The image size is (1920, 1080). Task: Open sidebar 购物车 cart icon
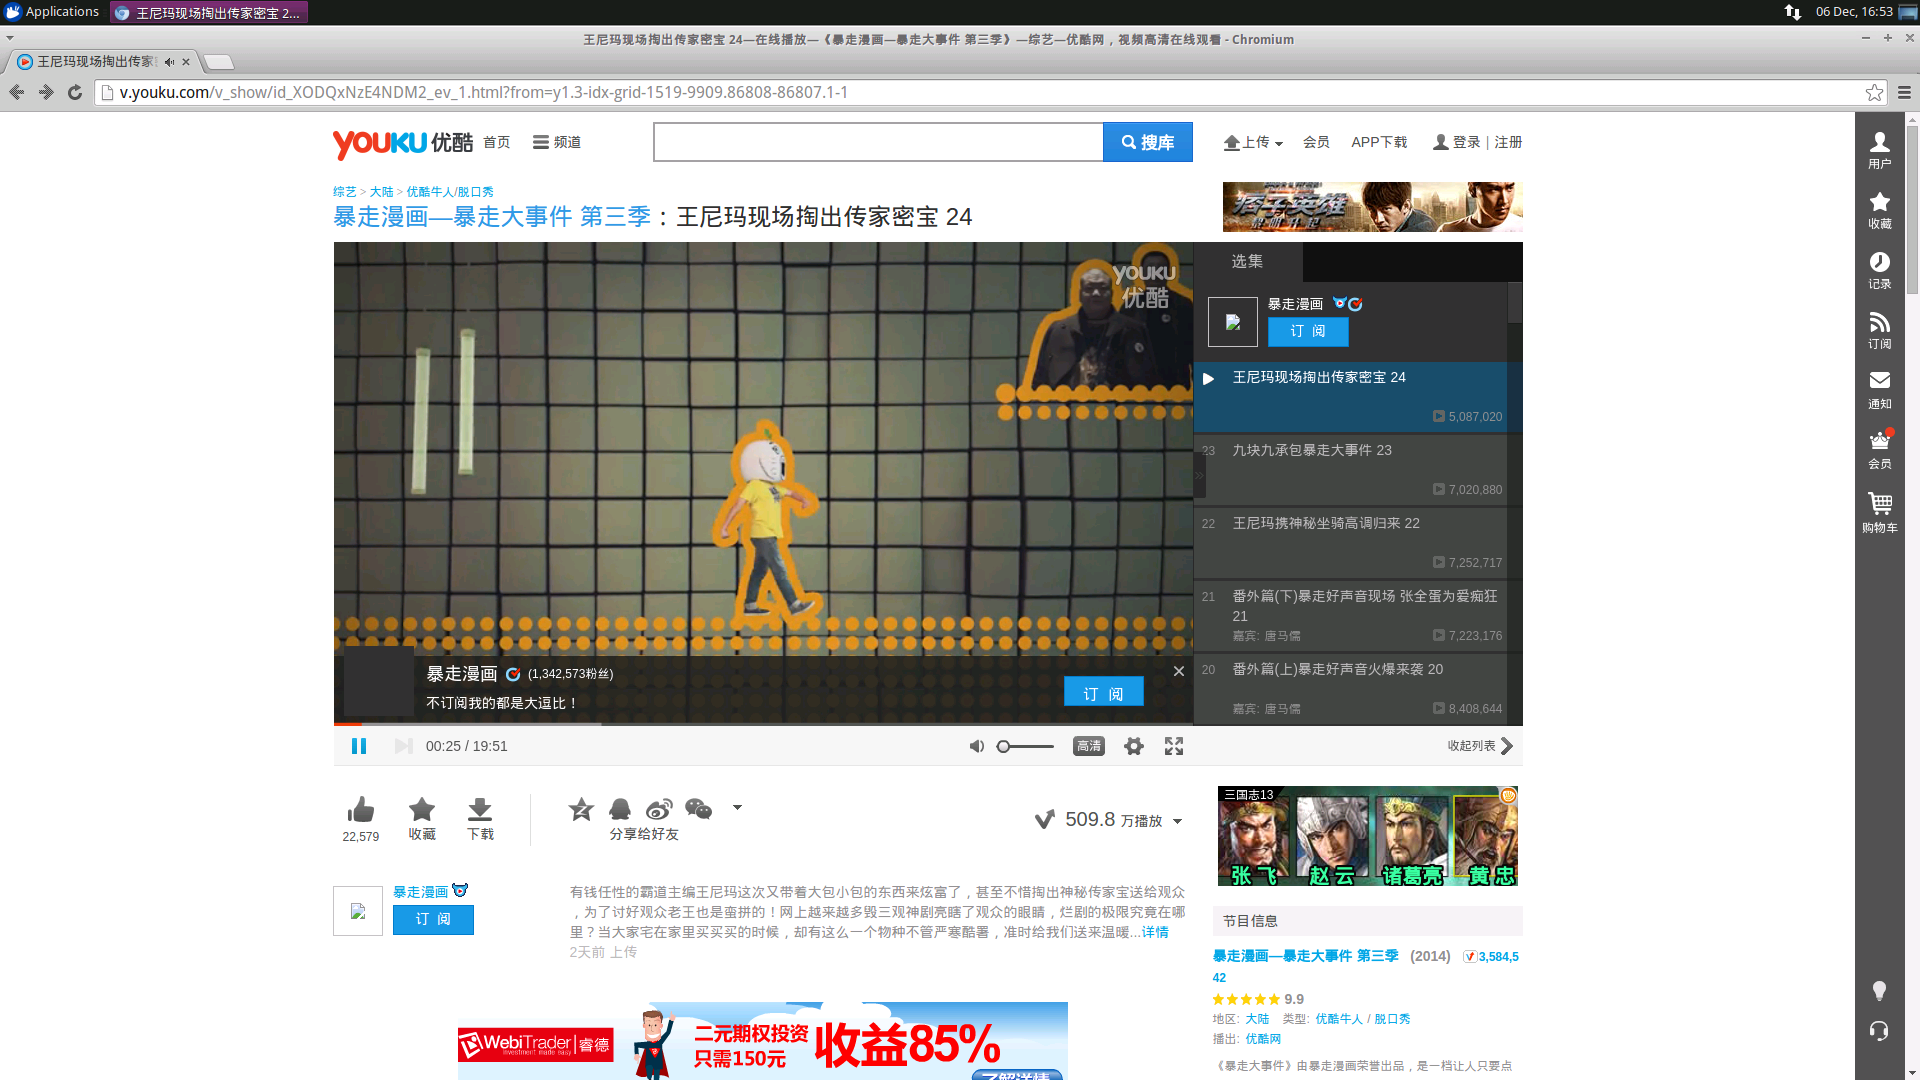1880,512
